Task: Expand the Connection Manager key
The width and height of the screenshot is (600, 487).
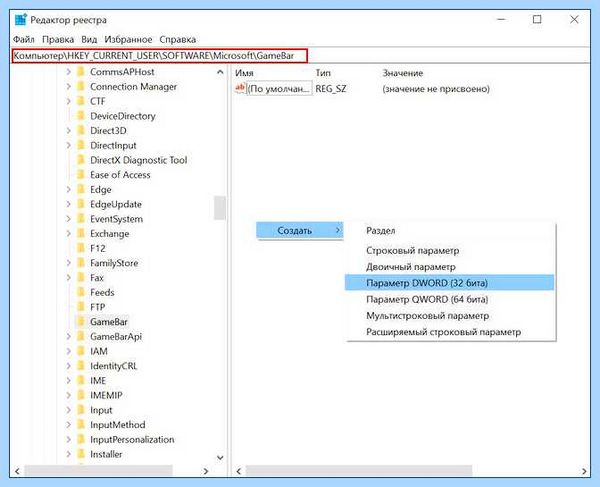Action: coord(68,86)
